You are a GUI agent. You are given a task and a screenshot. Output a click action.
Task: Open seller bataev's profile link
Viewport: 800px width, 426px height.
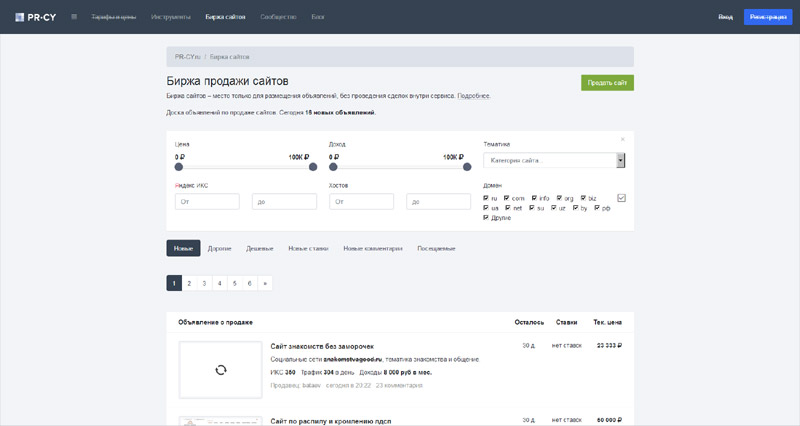pos(311,385)
